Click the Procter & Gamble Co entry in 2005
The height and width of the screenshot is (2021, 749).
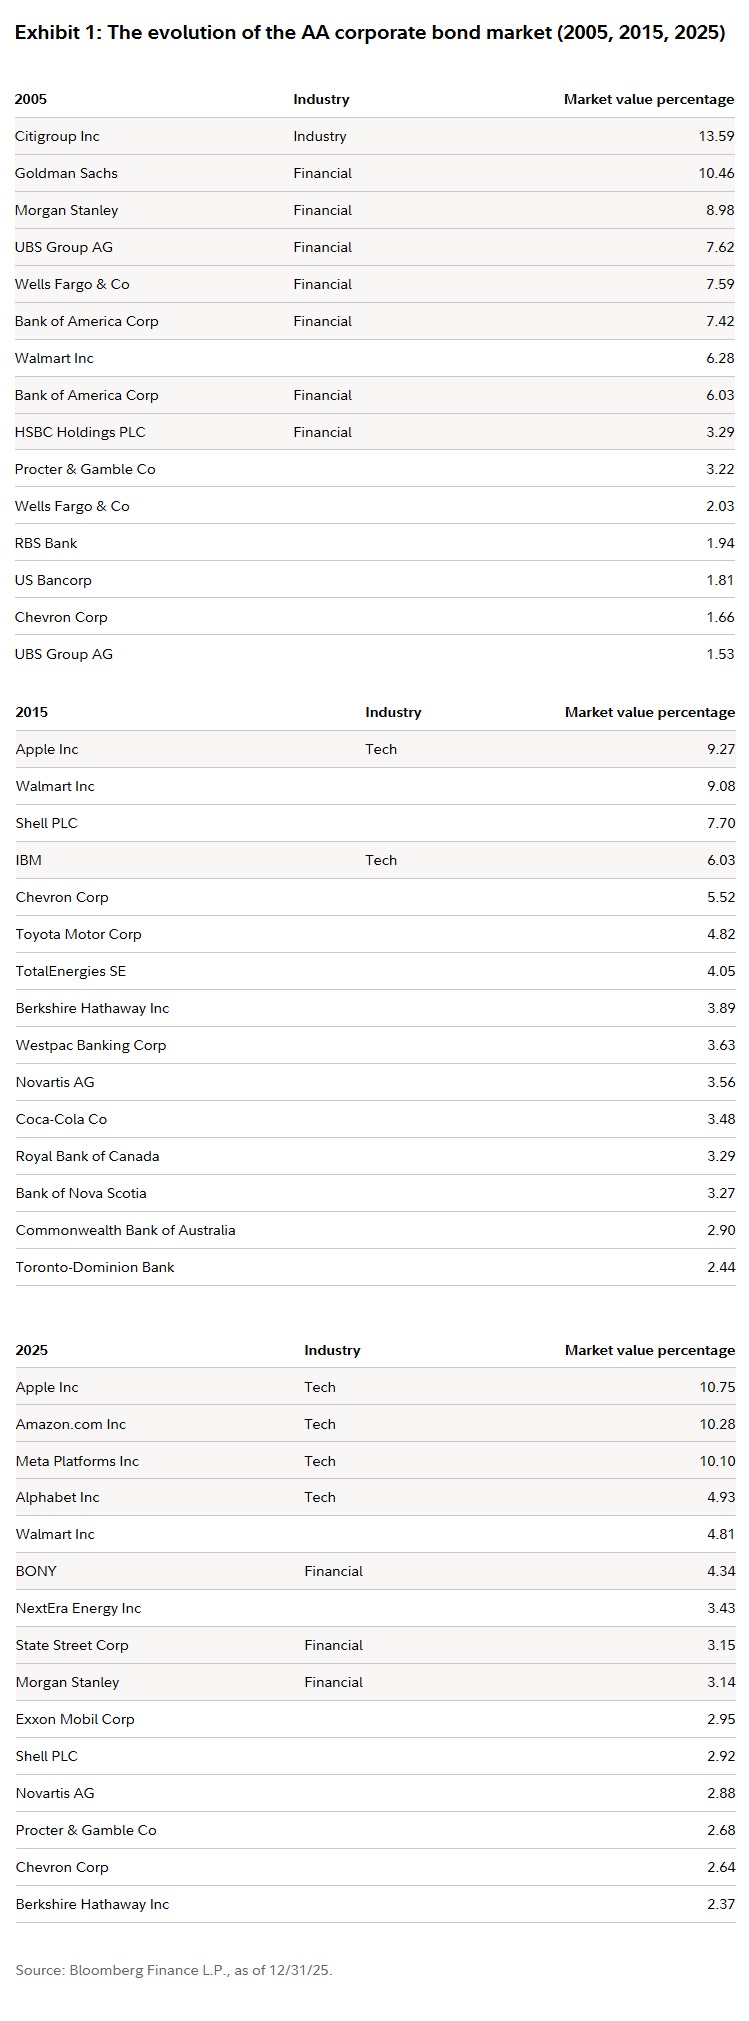[85, 469]
